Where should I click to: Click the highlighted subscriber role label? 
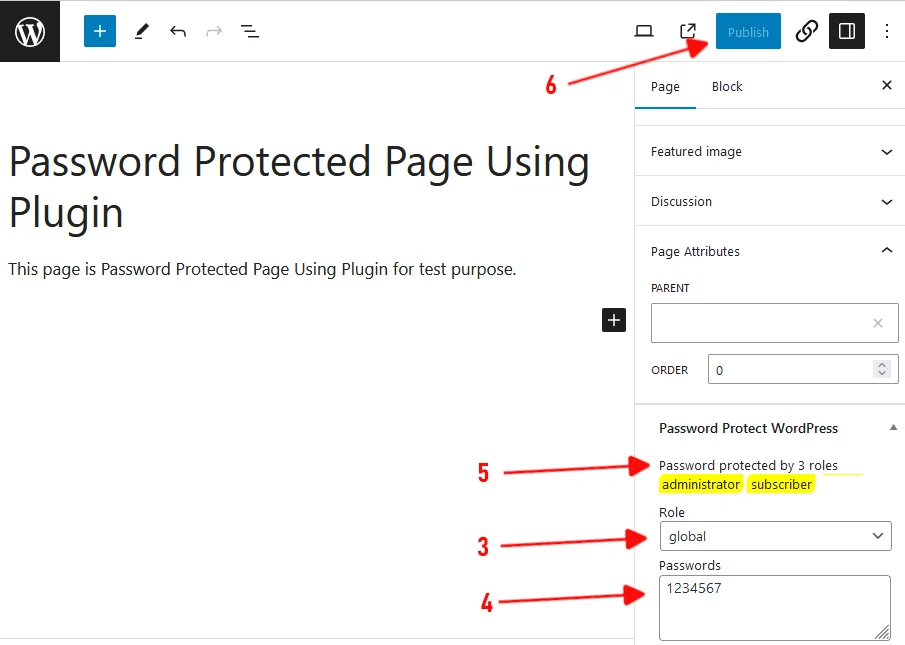click(781, 484)
